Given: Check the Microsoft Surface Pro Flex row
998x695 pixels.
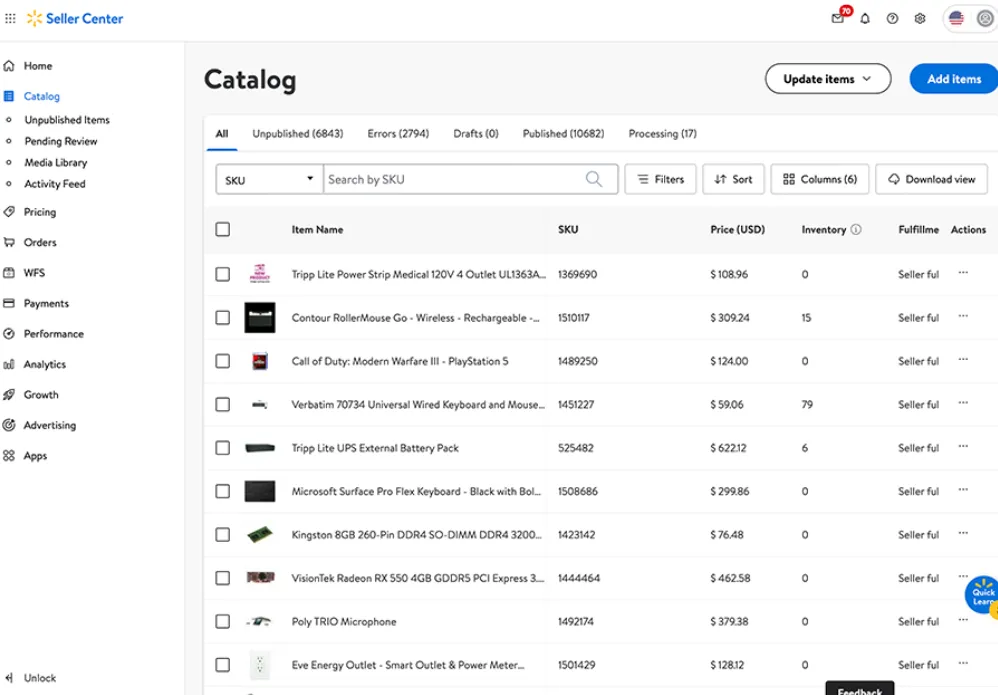Looking at the screenshot, I should 223,491.
